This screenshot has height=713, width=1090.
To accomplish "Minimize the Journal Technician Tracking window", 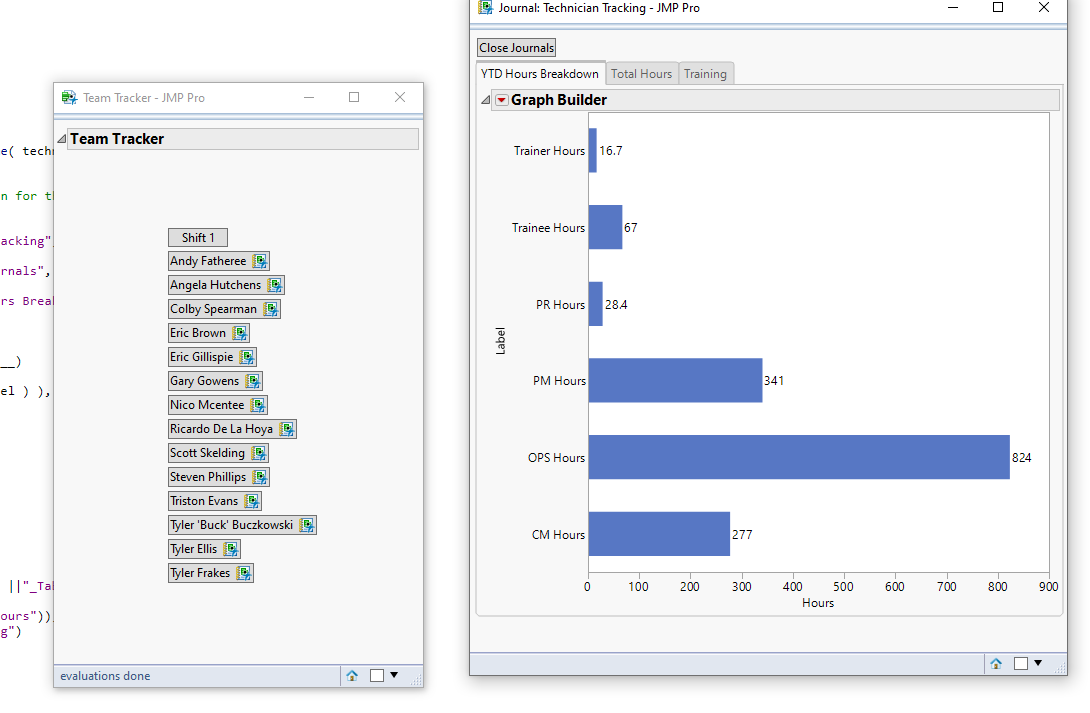I will tap(953, 8).
